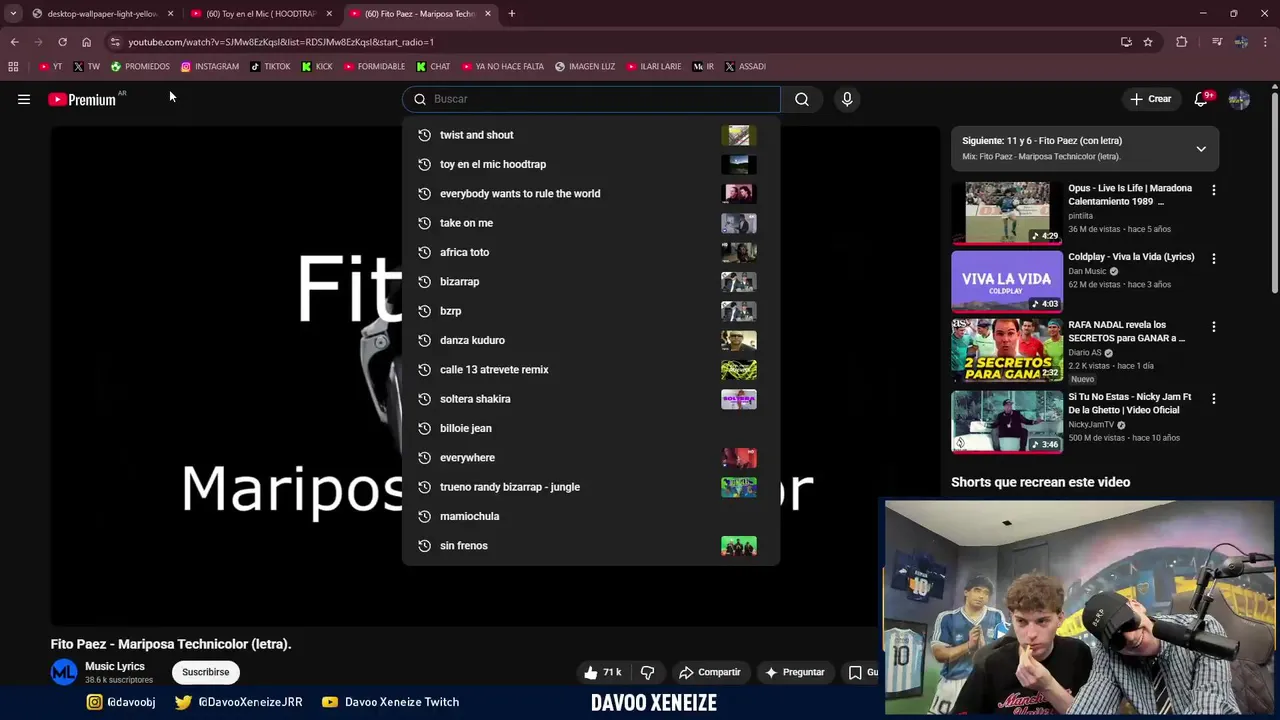Open the install/cast icon in address bar
The image size is (1280, 720).
1126,42
